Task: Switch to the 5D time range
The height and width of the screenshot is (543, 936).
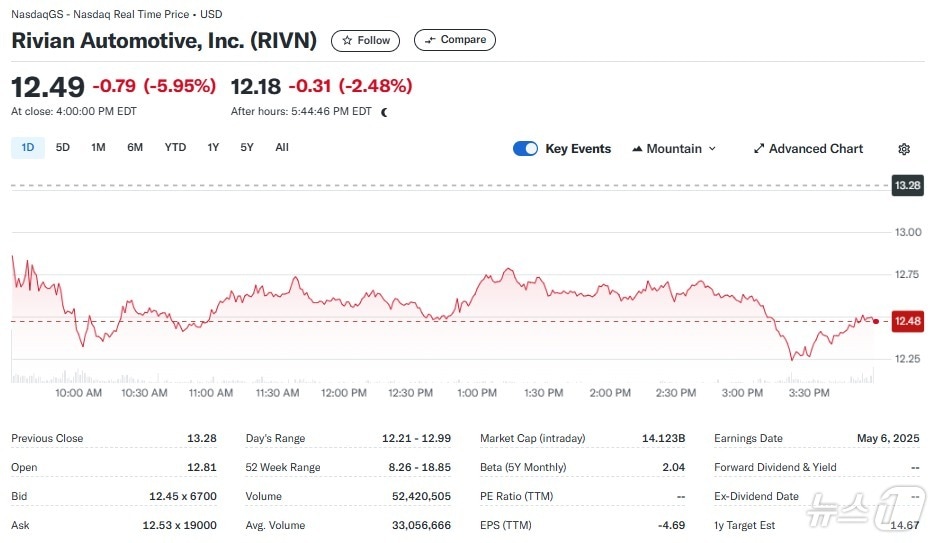Action: click(x=63, y=148)
